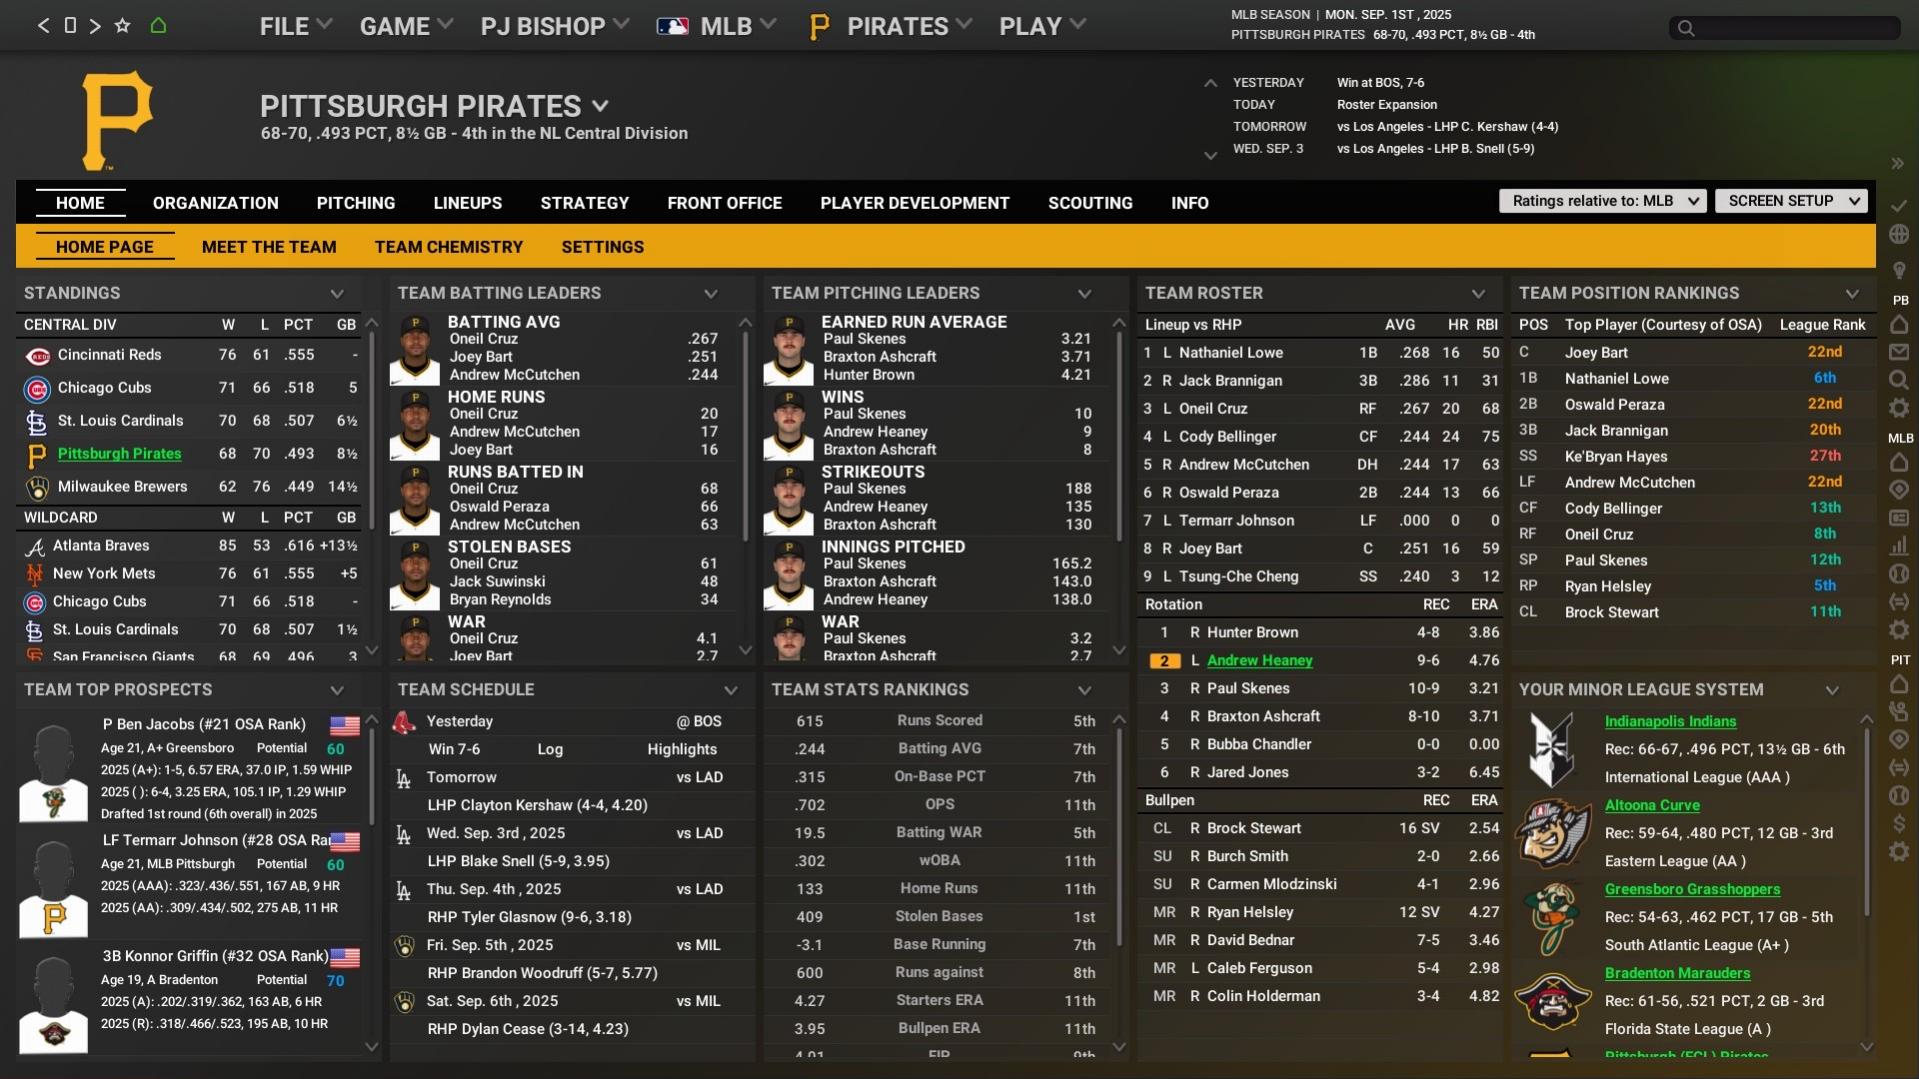Click the bar chart icon under MLB
The width and height of the screenshot is (1919, 1079).
[x=1899, y=546]
